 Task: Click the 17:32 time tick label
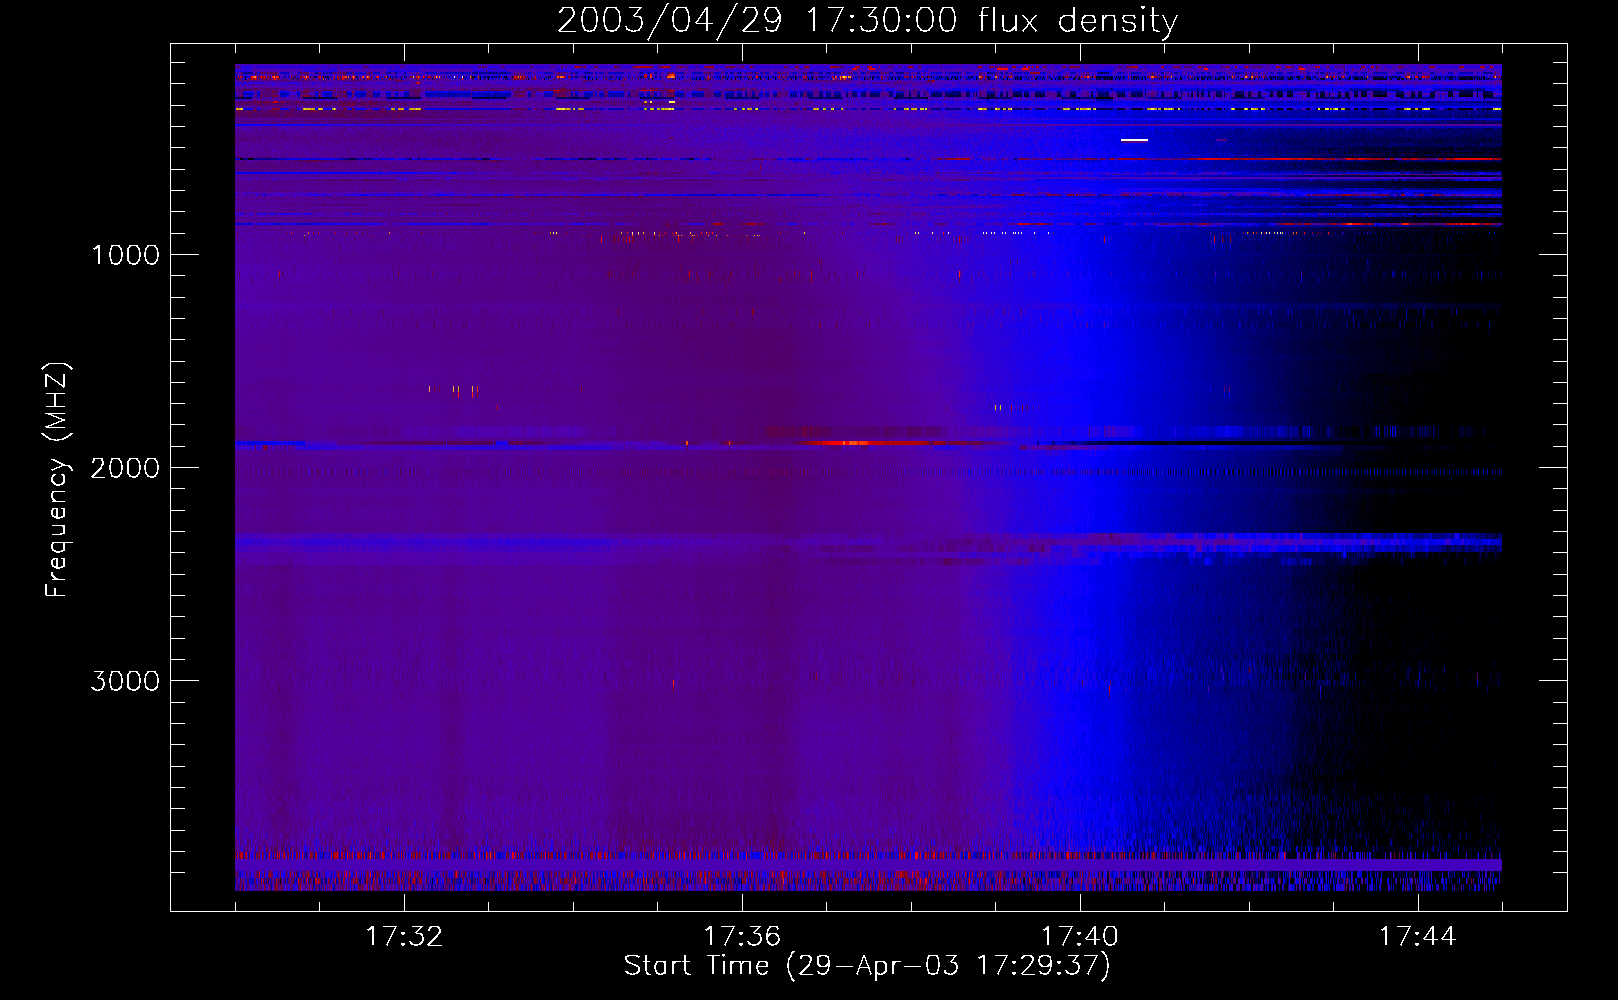(x=404, y=937)
